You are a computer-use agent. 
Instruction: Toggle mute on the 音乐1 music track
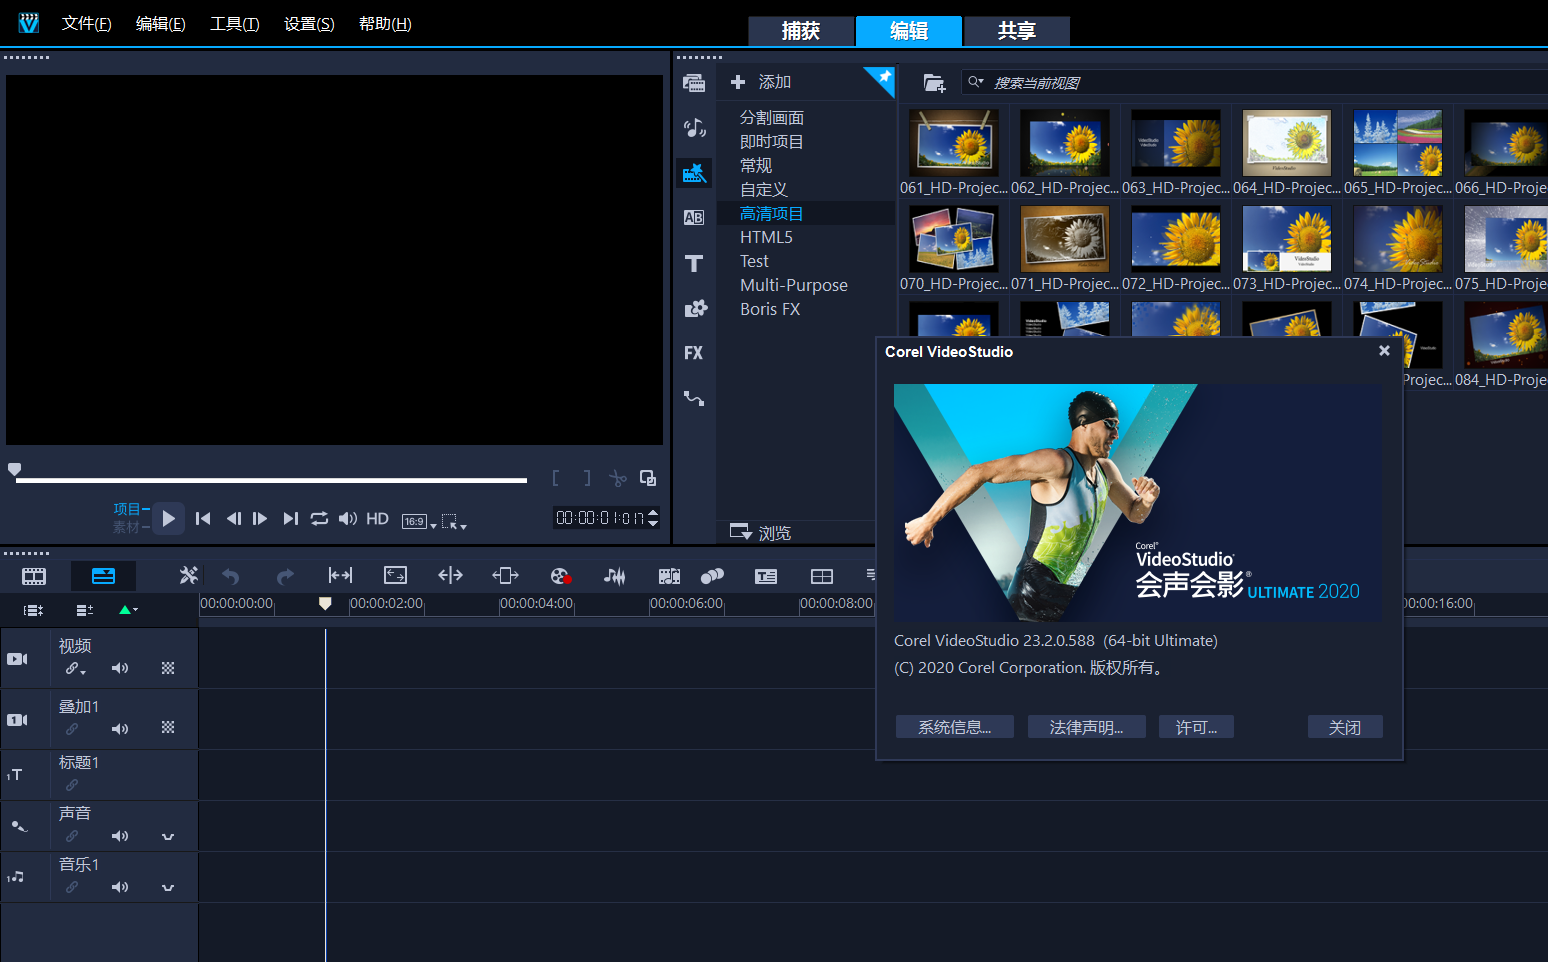120,887
